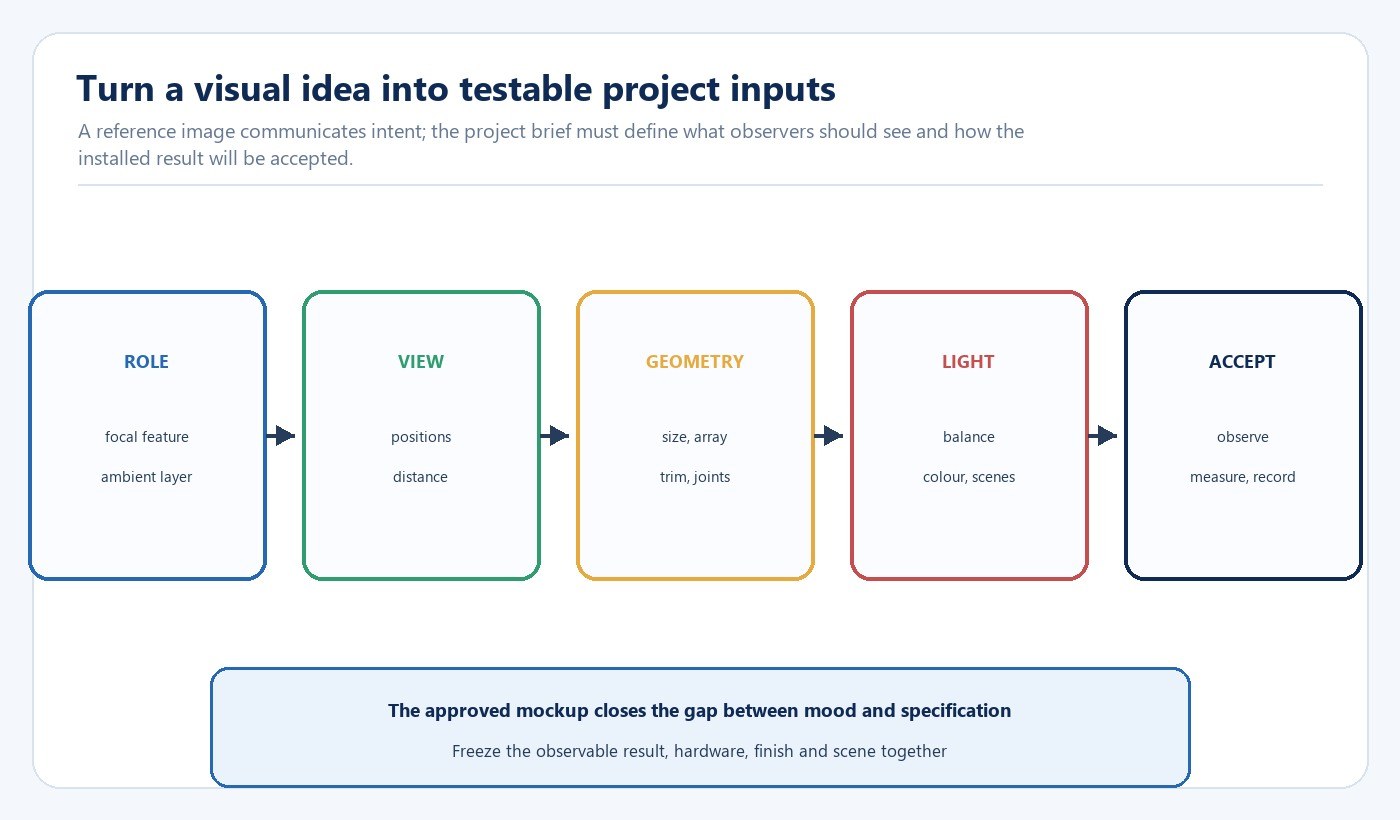Viewport: 1400px width, 820px height.
Task: Click the arrow between VIEW and GEOMETRY
Action: point(555,436)
